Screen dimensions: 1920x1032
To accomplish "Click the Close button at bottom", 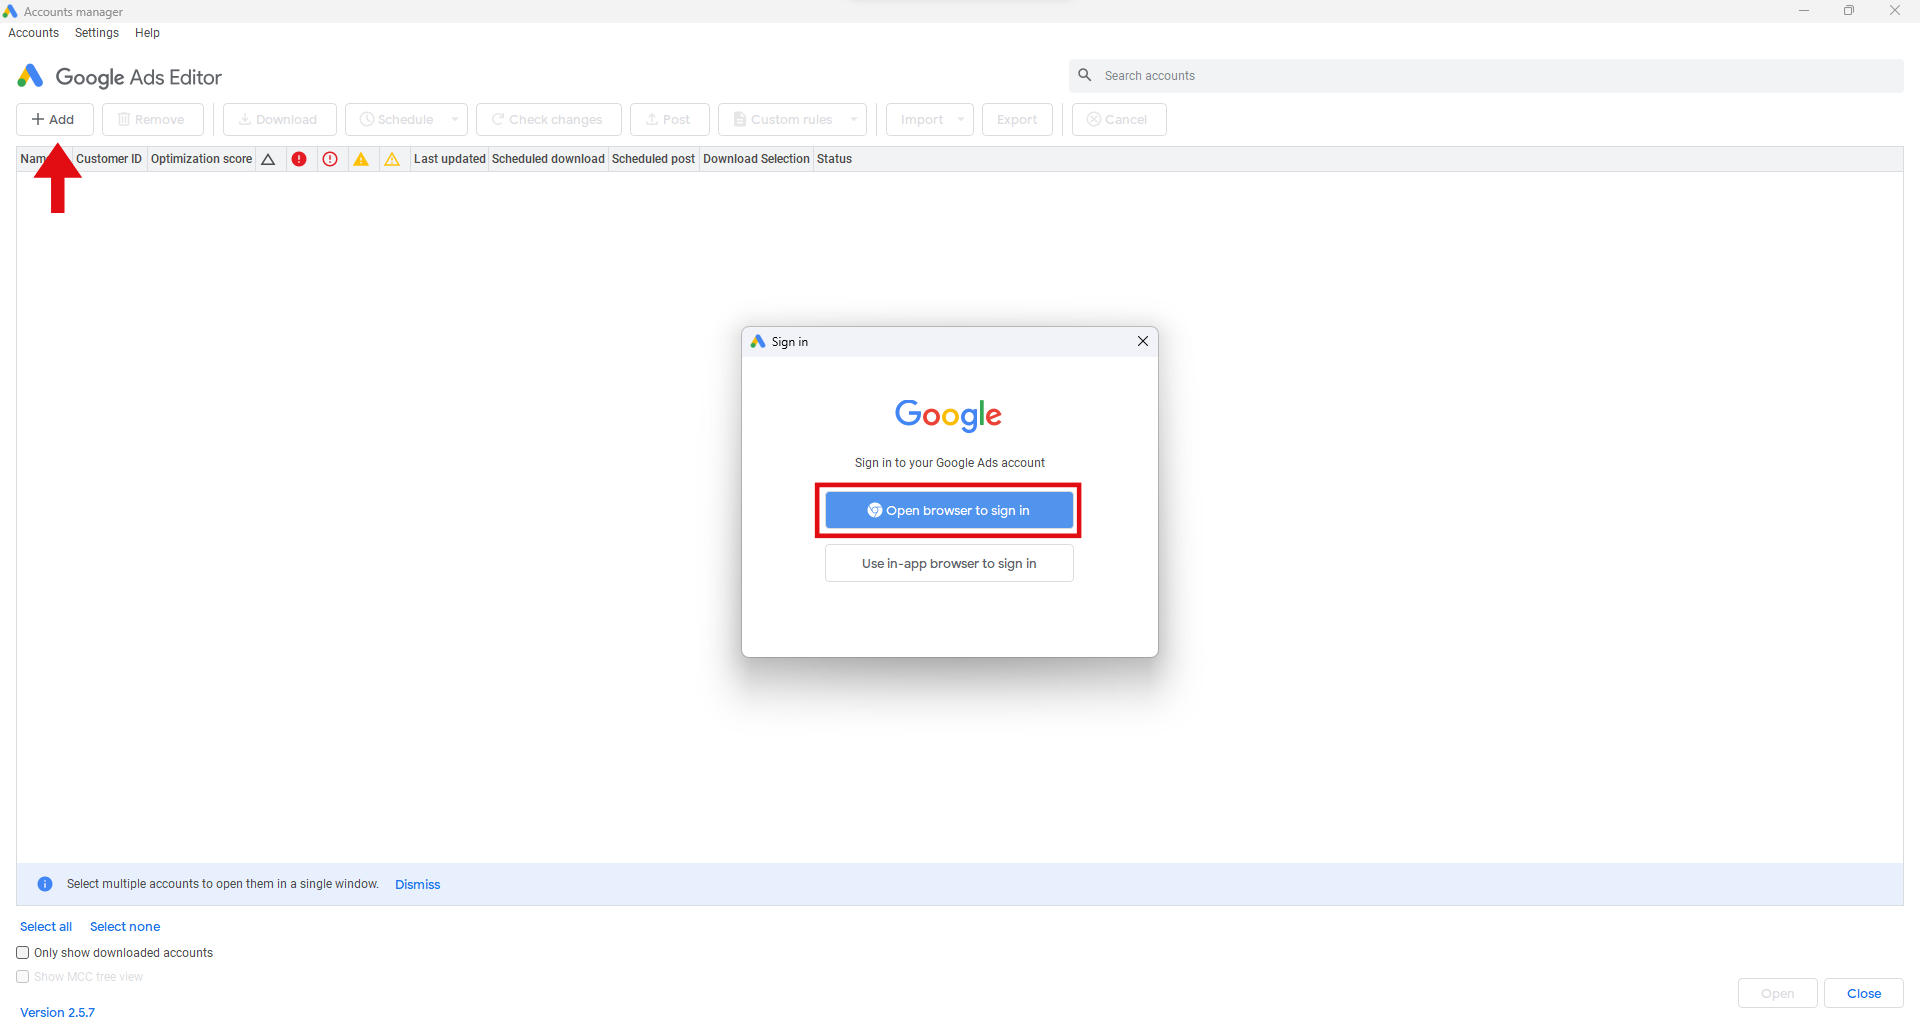I will pos(1864,993).
